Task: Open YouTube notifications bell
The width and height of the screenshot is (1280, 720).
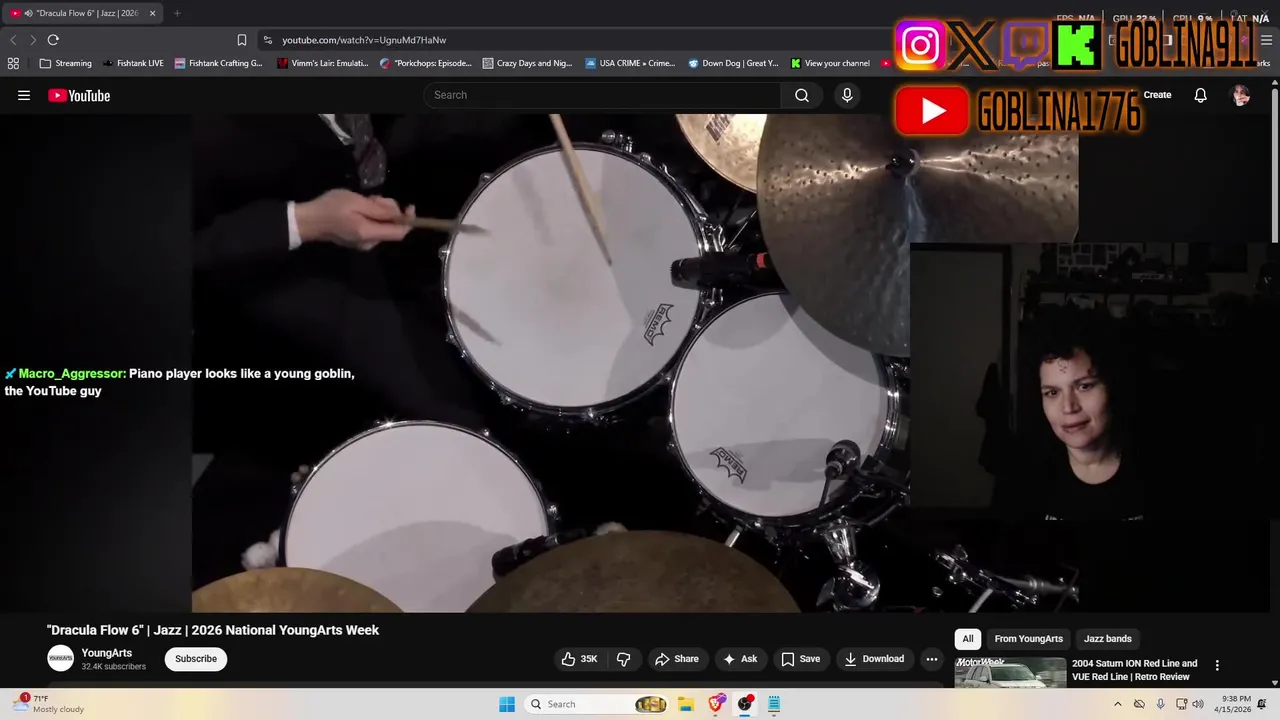Action: (1200, 95)
